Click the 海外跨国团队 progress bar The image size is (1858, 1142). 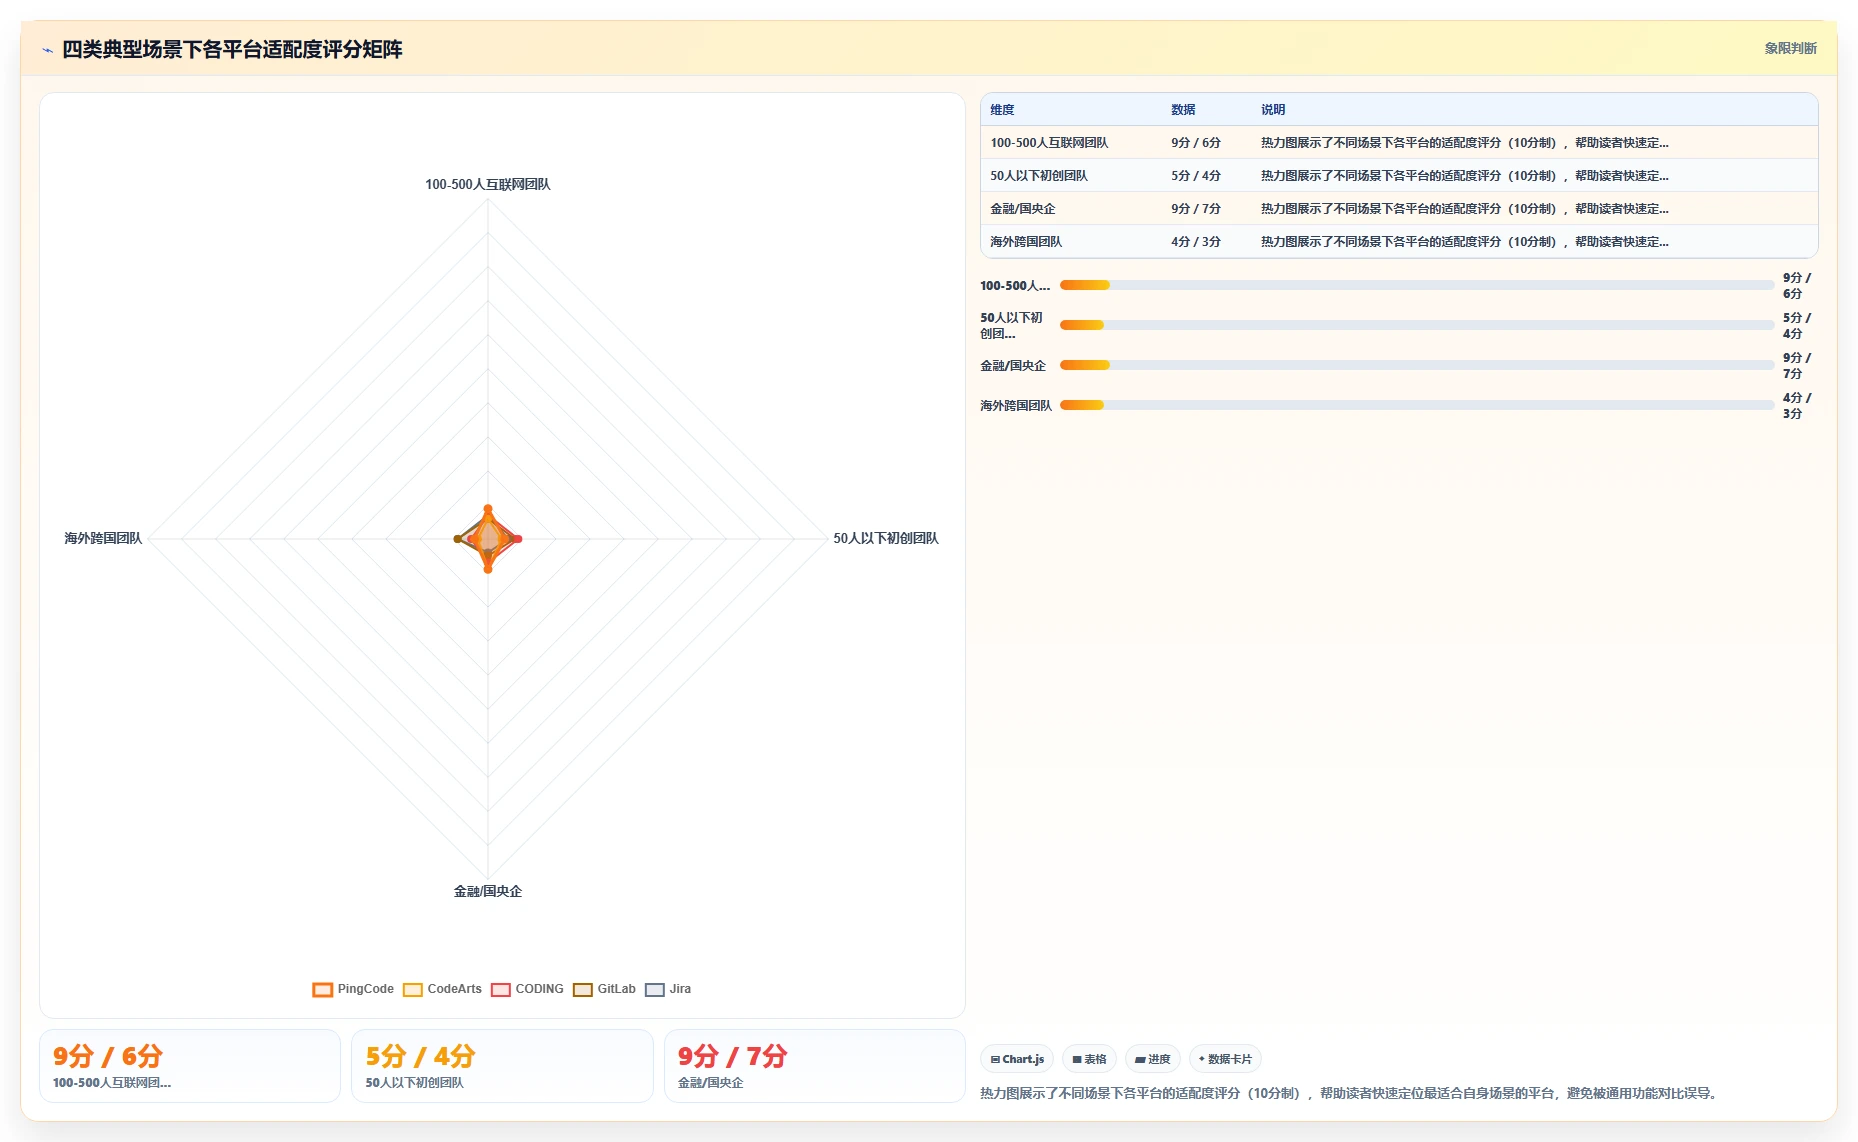(1417, 405)
